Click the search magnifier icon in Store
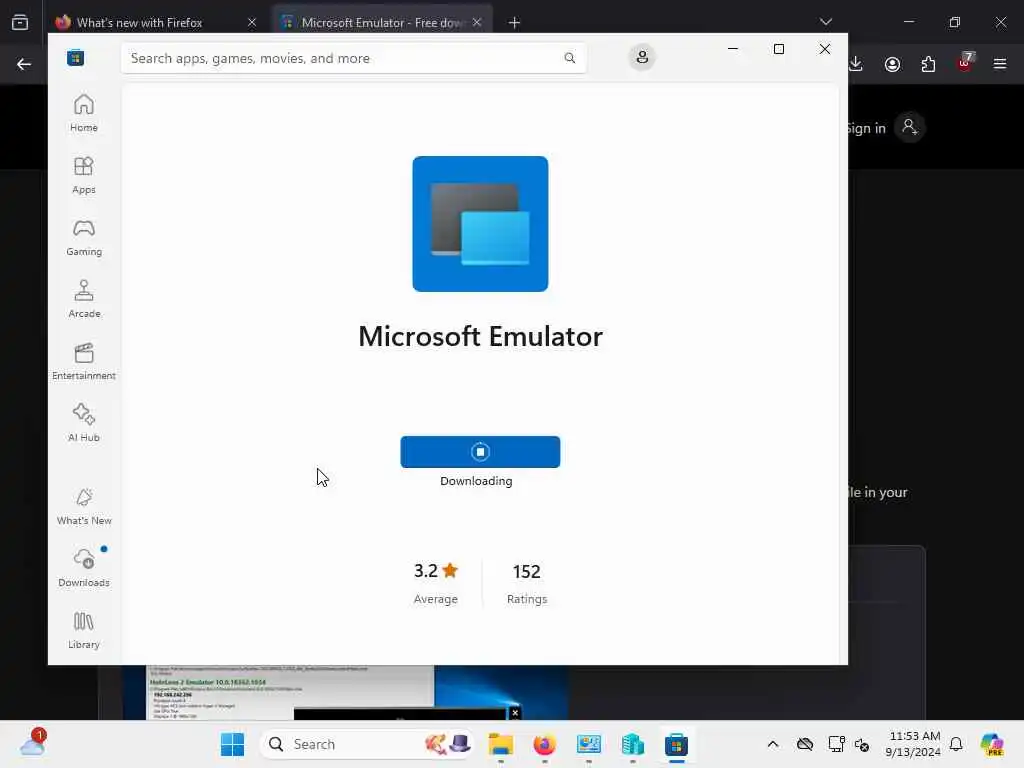This screenshot has height=768, width=1024. [569, 58]
